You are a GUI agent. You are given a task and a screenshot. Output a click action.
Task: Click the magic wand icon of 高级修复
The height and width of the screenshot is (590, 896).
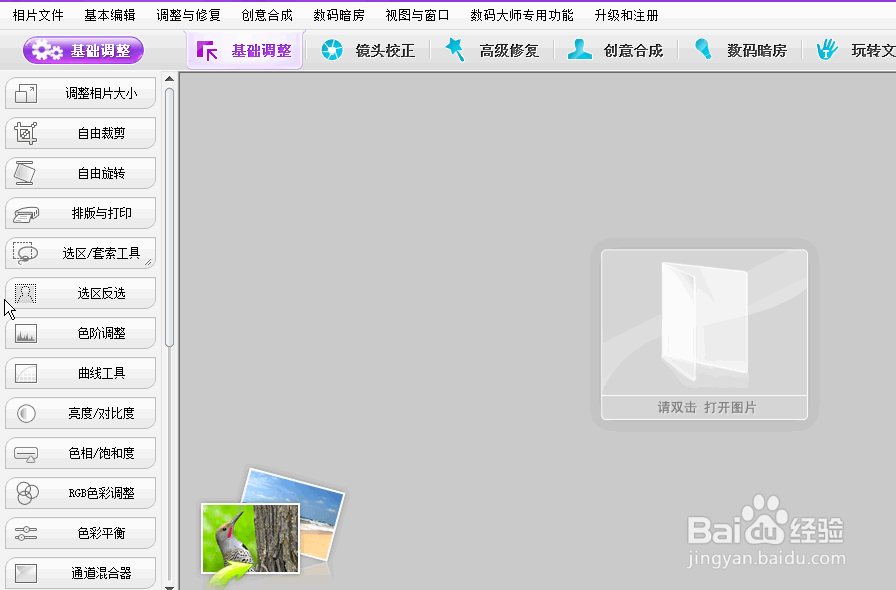point(455,50)
